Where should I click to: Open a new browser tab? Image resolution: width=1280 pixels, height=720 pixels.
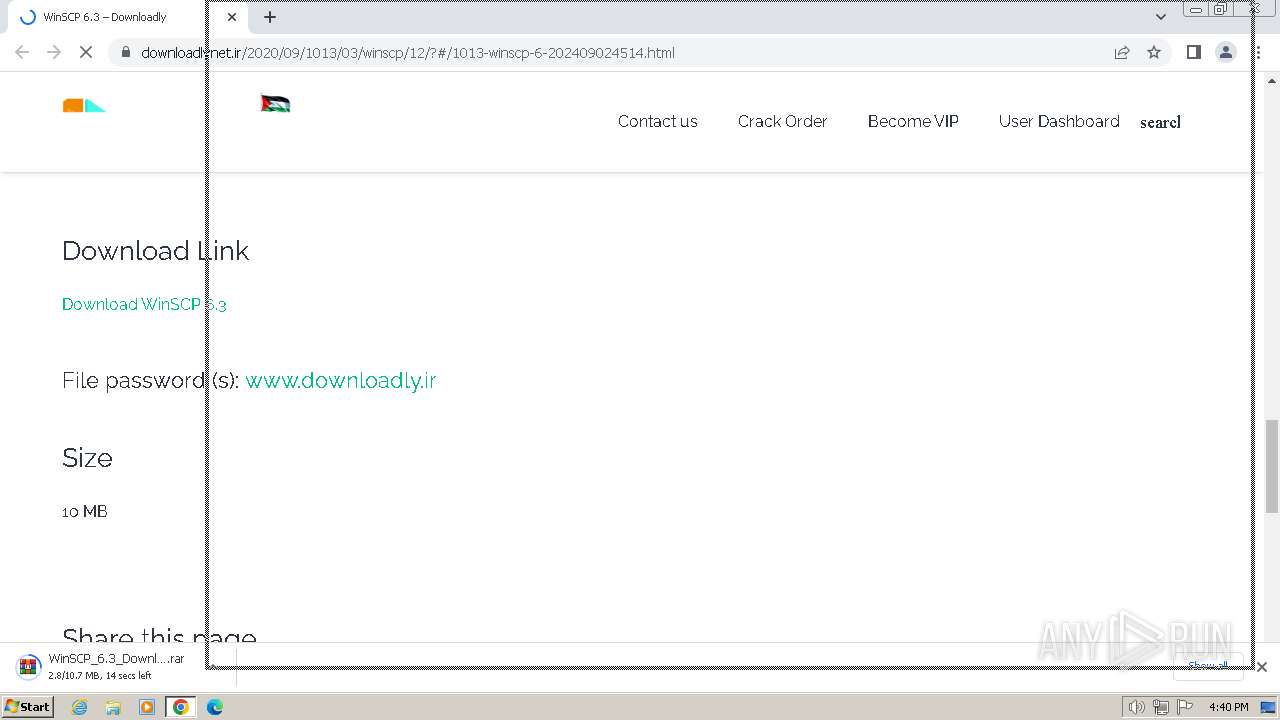[269, 17]
